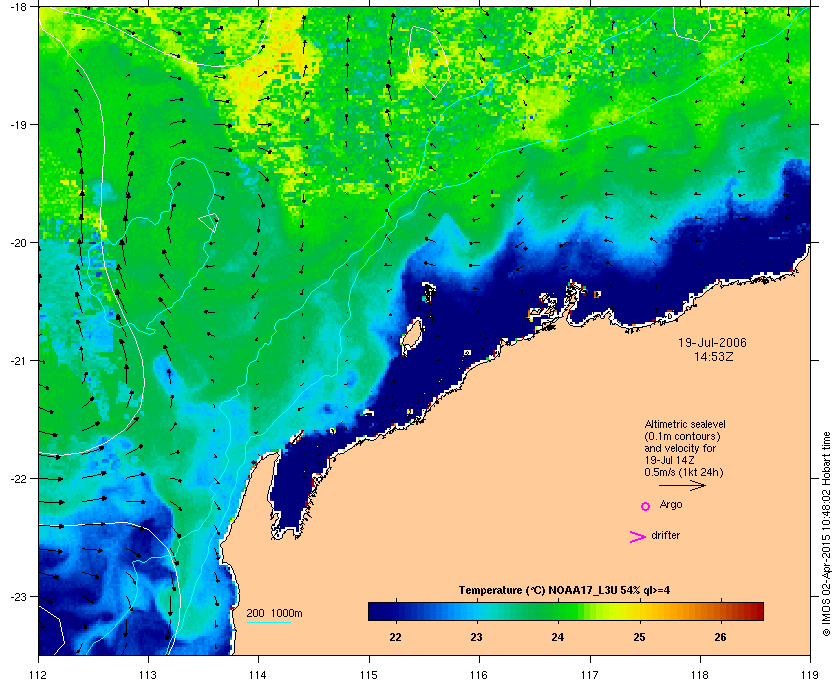Viewport: 840px width, 680px height.
Task: Click longitude axis label '115'
Action: pyautogui.click(x=369, y=674)
